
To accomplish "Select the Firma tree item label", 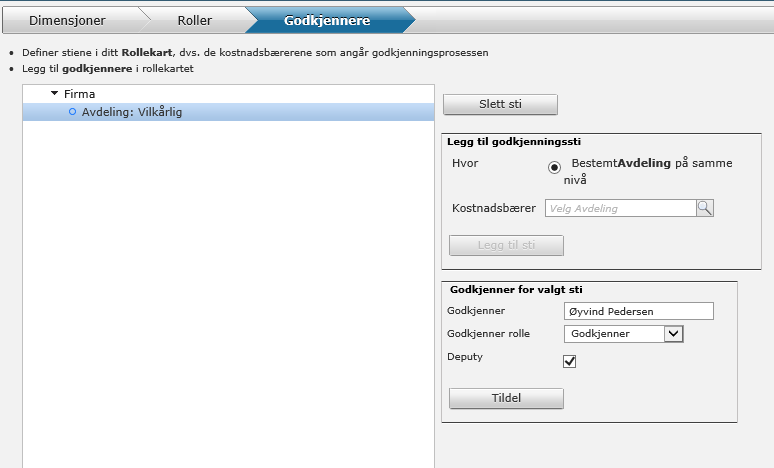I will click(x=79, y=94).
